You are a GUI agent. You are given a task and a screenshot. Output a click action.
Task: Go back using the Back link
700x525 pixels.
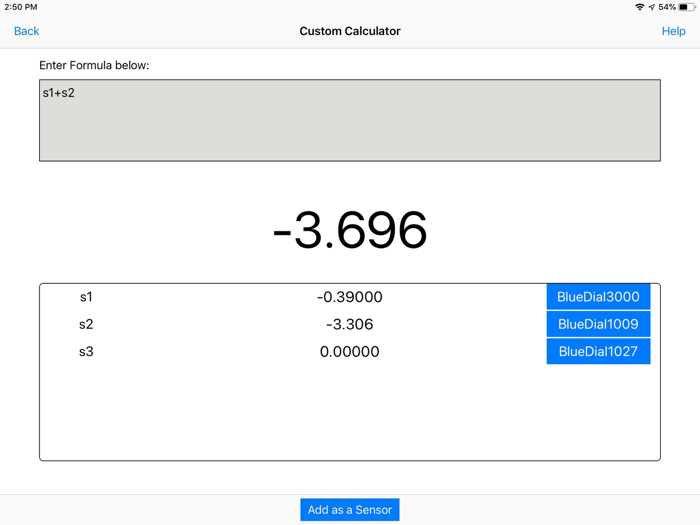[26, 31]
